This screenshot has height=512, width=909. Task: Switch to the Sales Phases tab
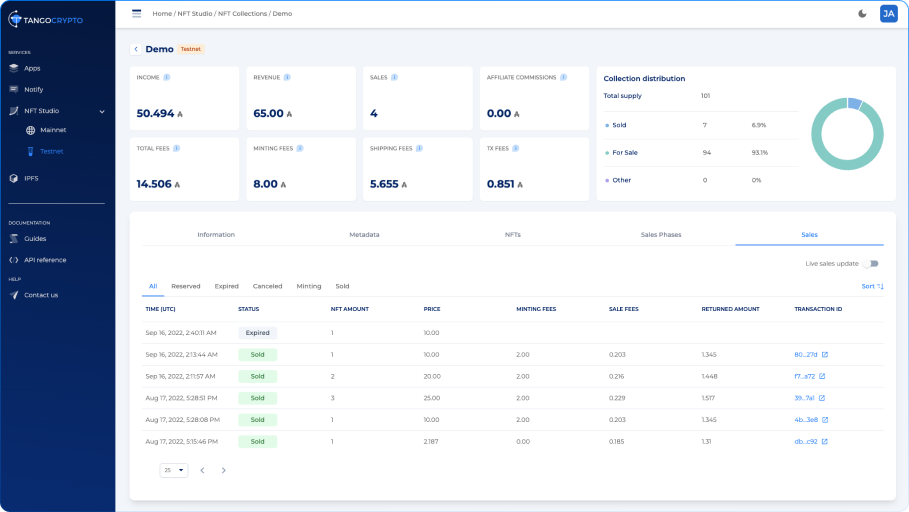coord(660,234)
